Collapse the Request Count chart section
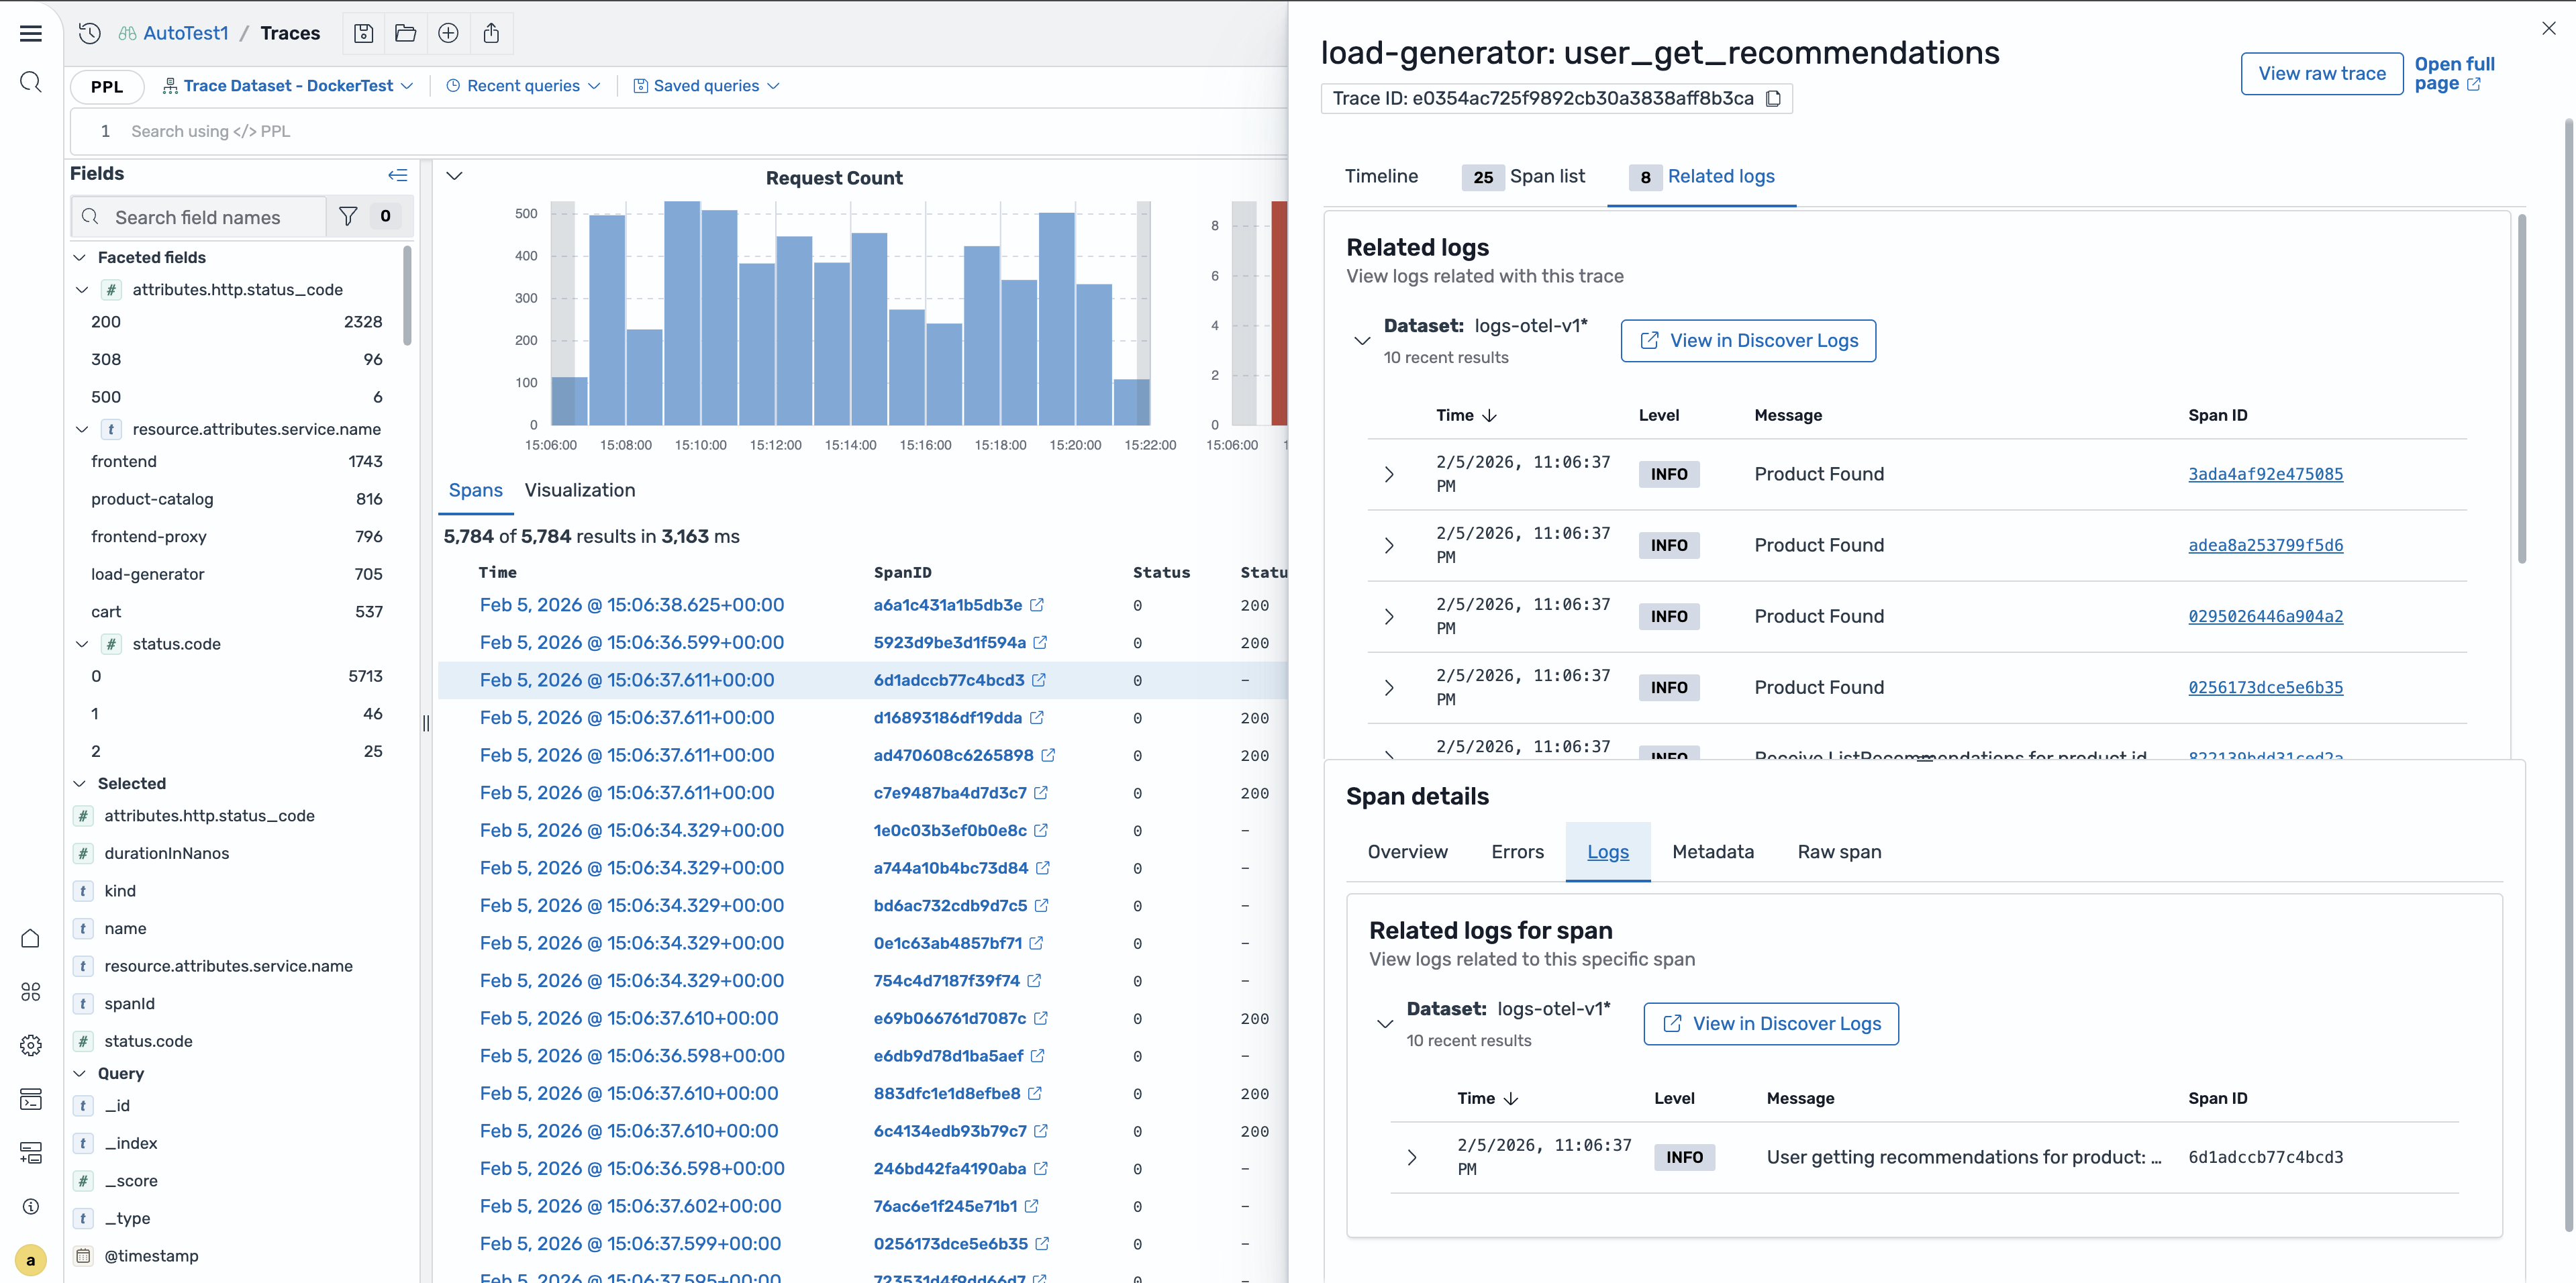Screen dimensions: 2576x1283 coord(454,176)
